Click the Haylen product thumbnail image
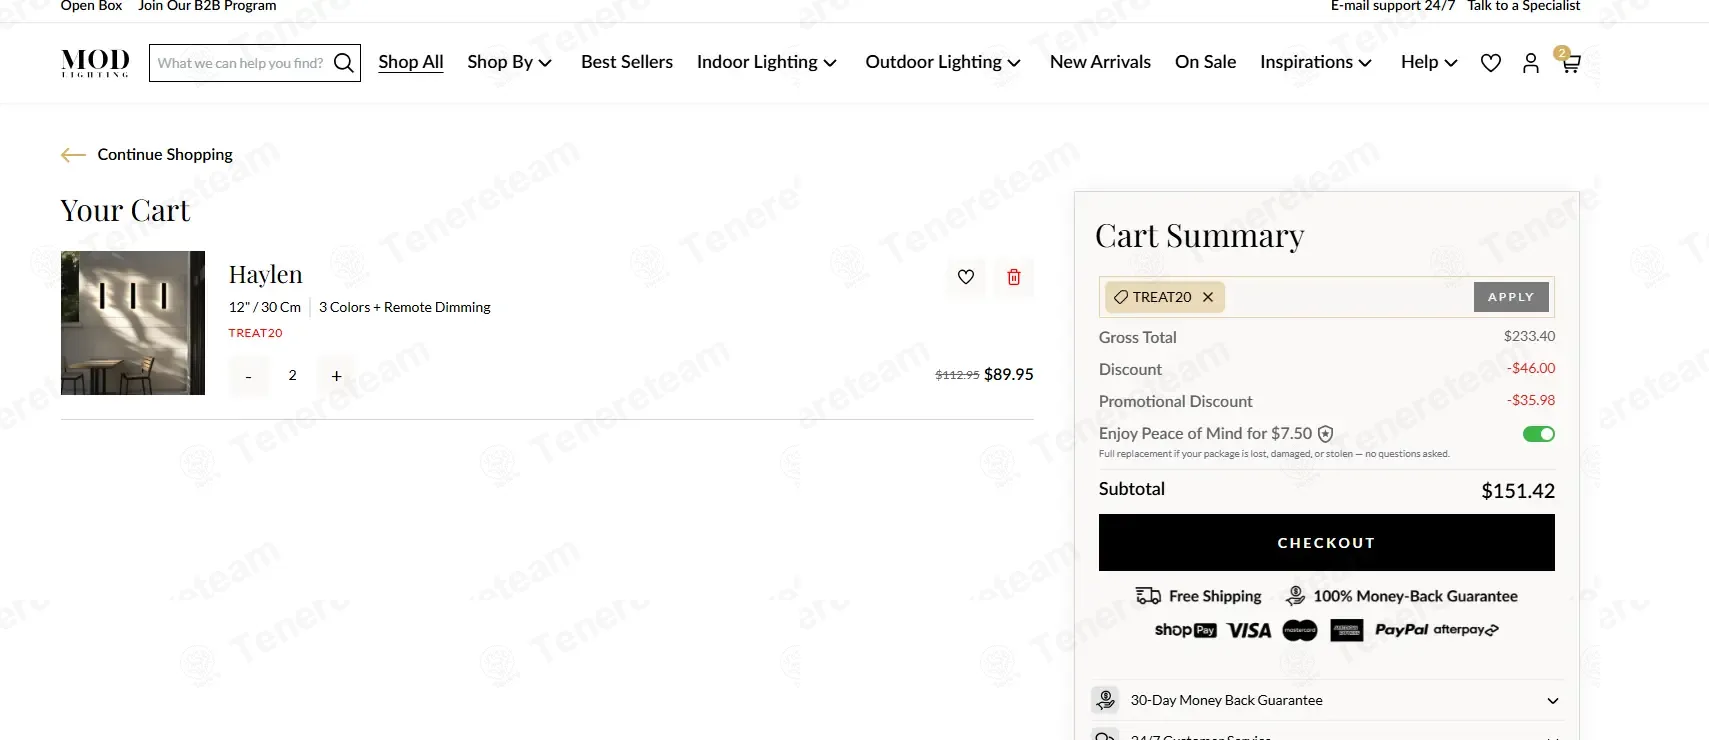The width and height of the screenshot is (1709, 740). coord(133,323)
